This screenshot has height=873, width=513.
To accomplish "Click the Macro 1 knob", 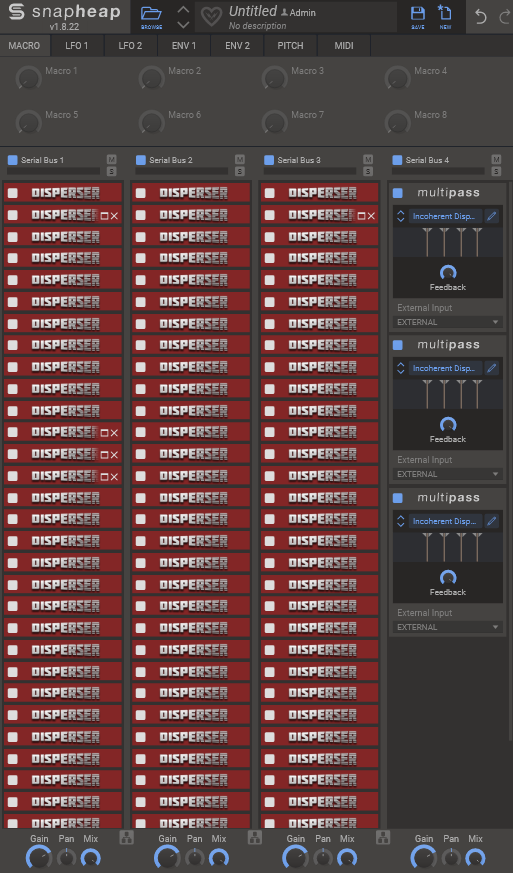I will [28, 78].
